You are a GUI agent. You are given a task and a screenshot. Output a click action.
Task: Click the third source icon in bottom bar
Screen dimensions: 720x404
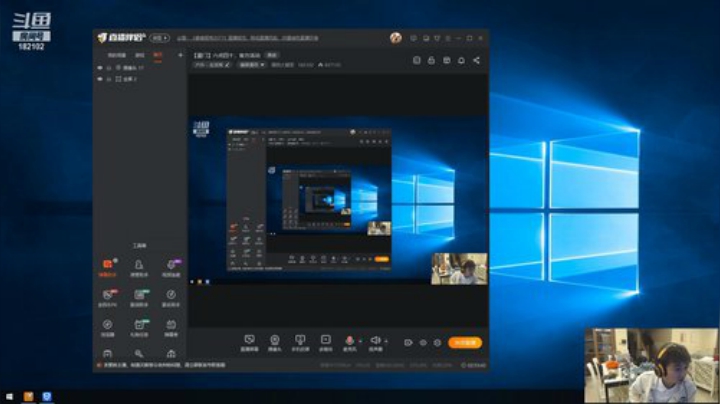(300, 342)
